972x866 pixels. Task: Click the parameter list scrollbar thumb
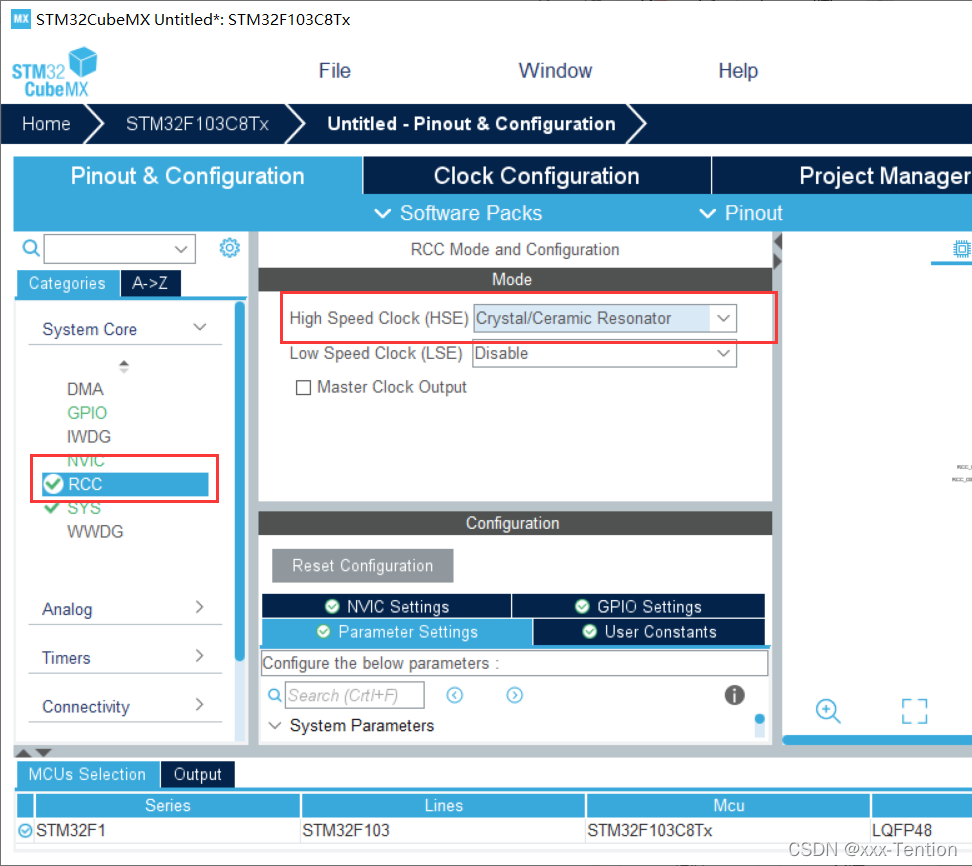coord(759,719)
